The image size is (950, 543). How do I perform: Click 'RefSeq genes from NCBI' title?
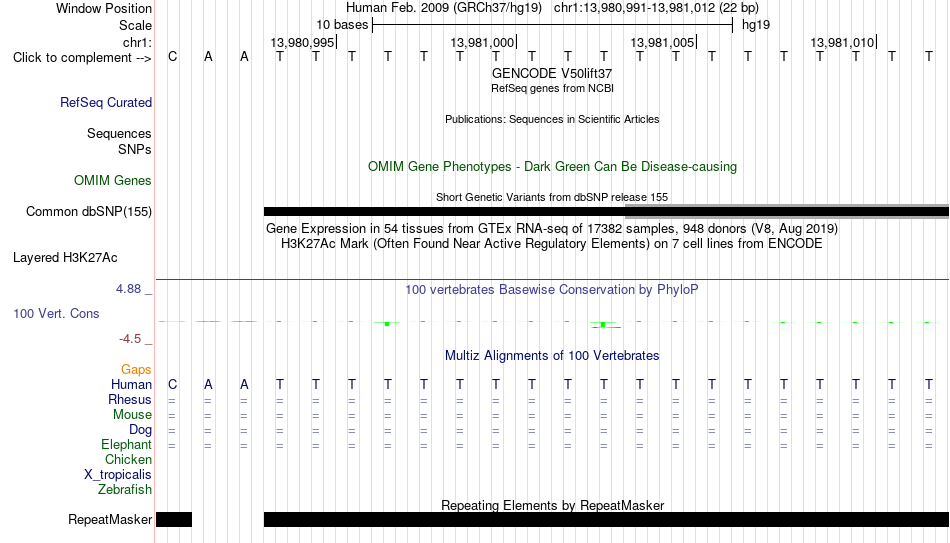[552, 88]
